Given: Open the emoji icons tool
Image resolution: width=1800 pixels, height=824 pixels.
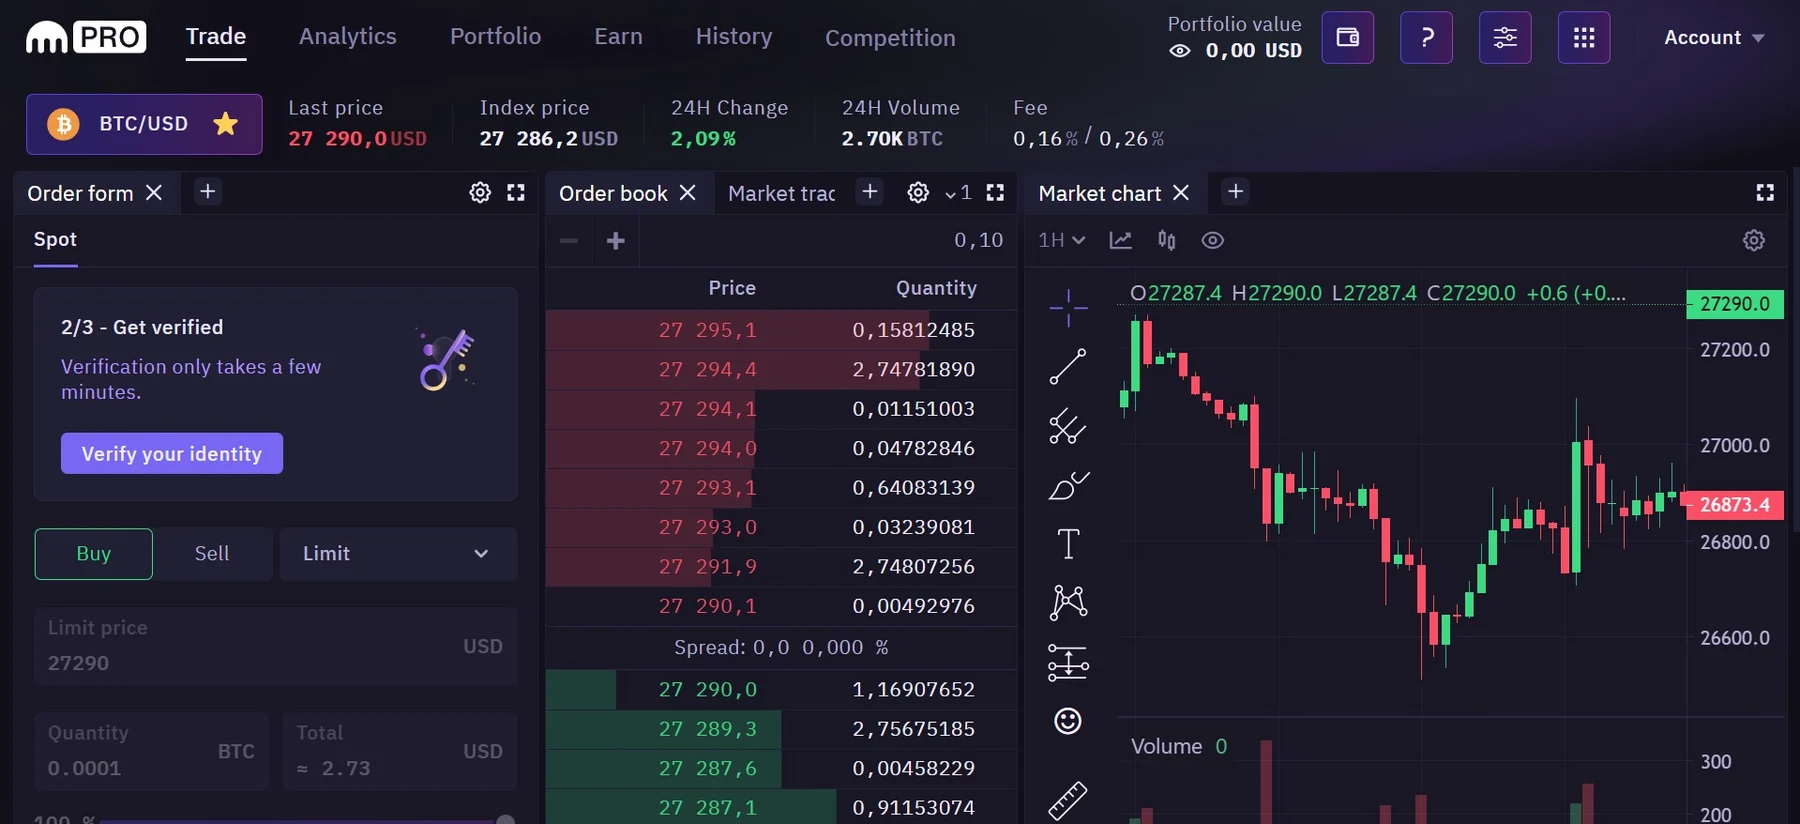Looking at the screenshot, I should tap(1068, 721).
